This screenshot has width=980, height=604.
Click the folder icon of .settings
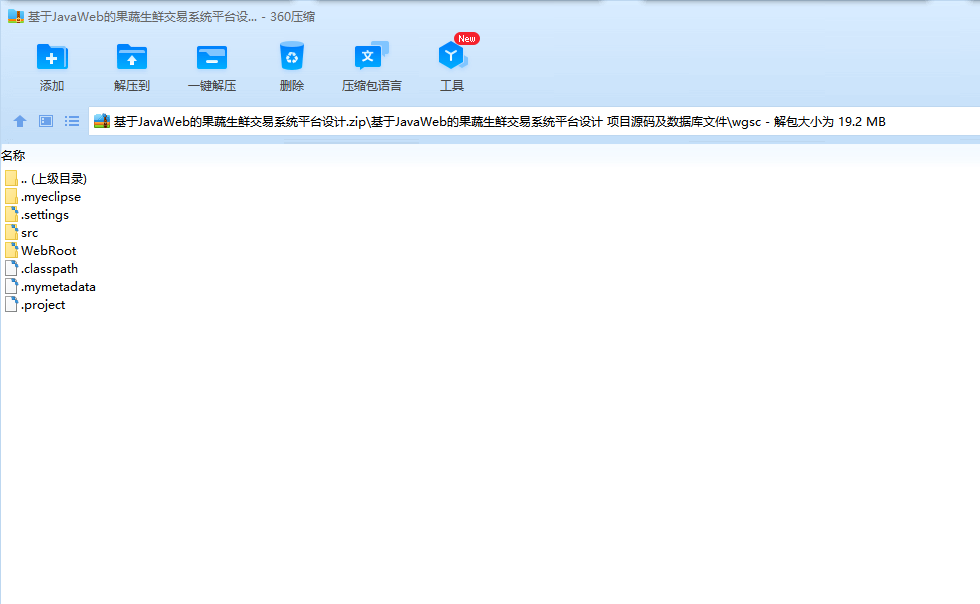11,215
